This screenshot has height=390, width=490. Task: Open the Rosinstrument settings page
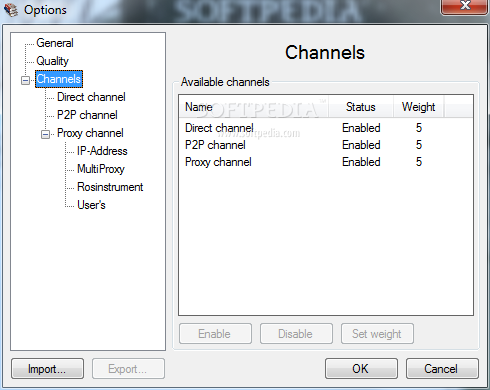pos(110,187)
